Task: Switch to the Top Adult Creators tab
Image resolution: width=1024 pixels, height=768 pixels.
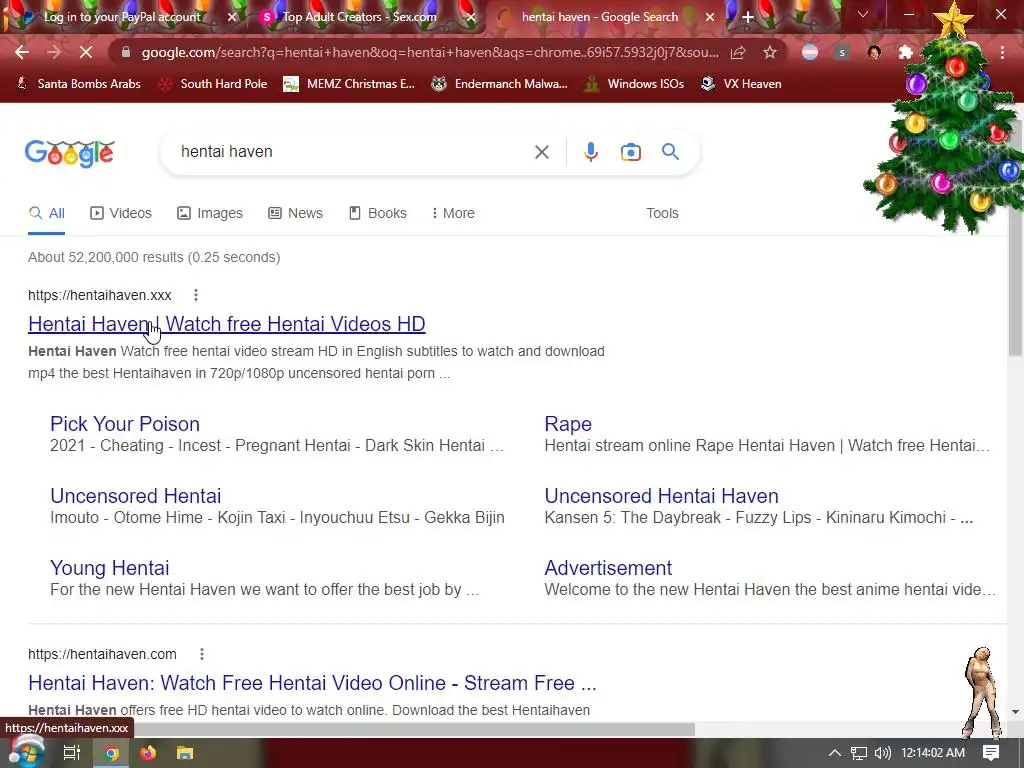Action: 359,17
